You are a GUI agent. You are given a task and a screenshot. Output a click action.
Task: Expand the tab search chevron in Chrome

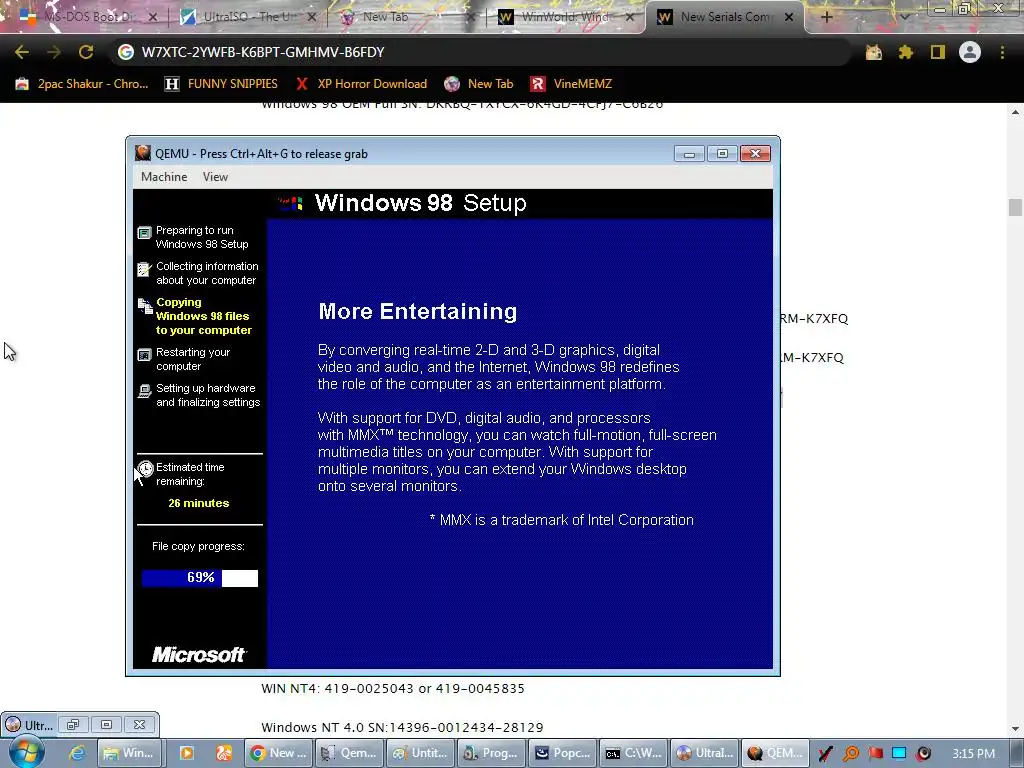click(x=904, y=17)
